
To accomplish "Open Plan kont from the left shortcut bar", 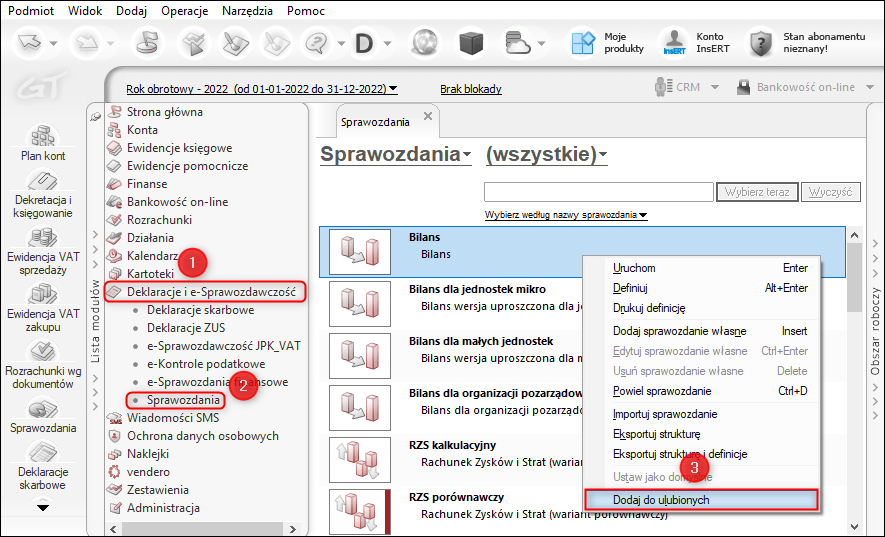I will coord(42,137).
